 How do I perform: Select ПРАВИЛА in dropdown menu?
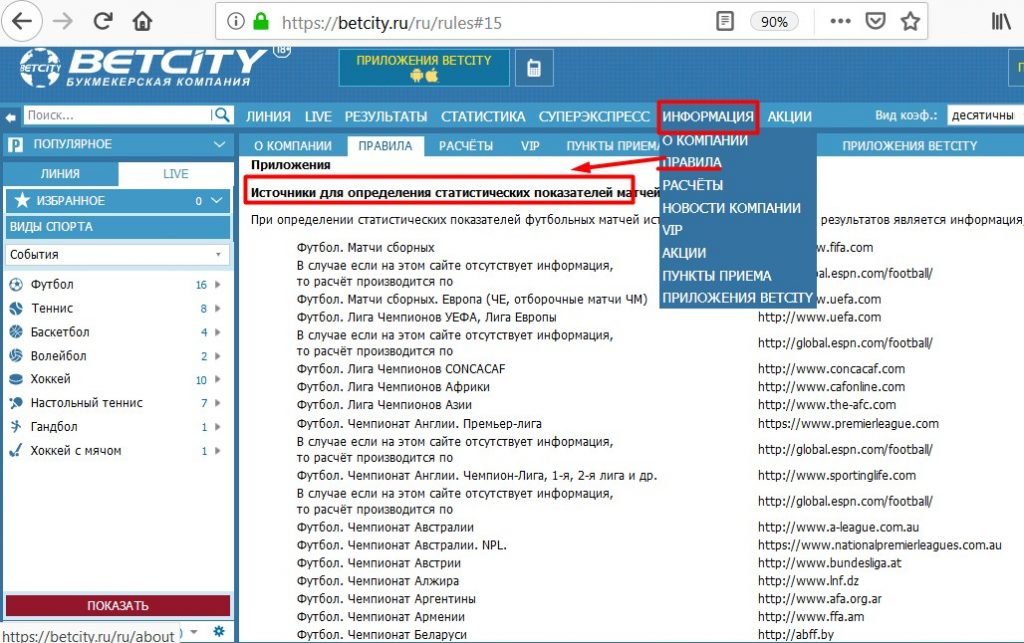[692, 162]
